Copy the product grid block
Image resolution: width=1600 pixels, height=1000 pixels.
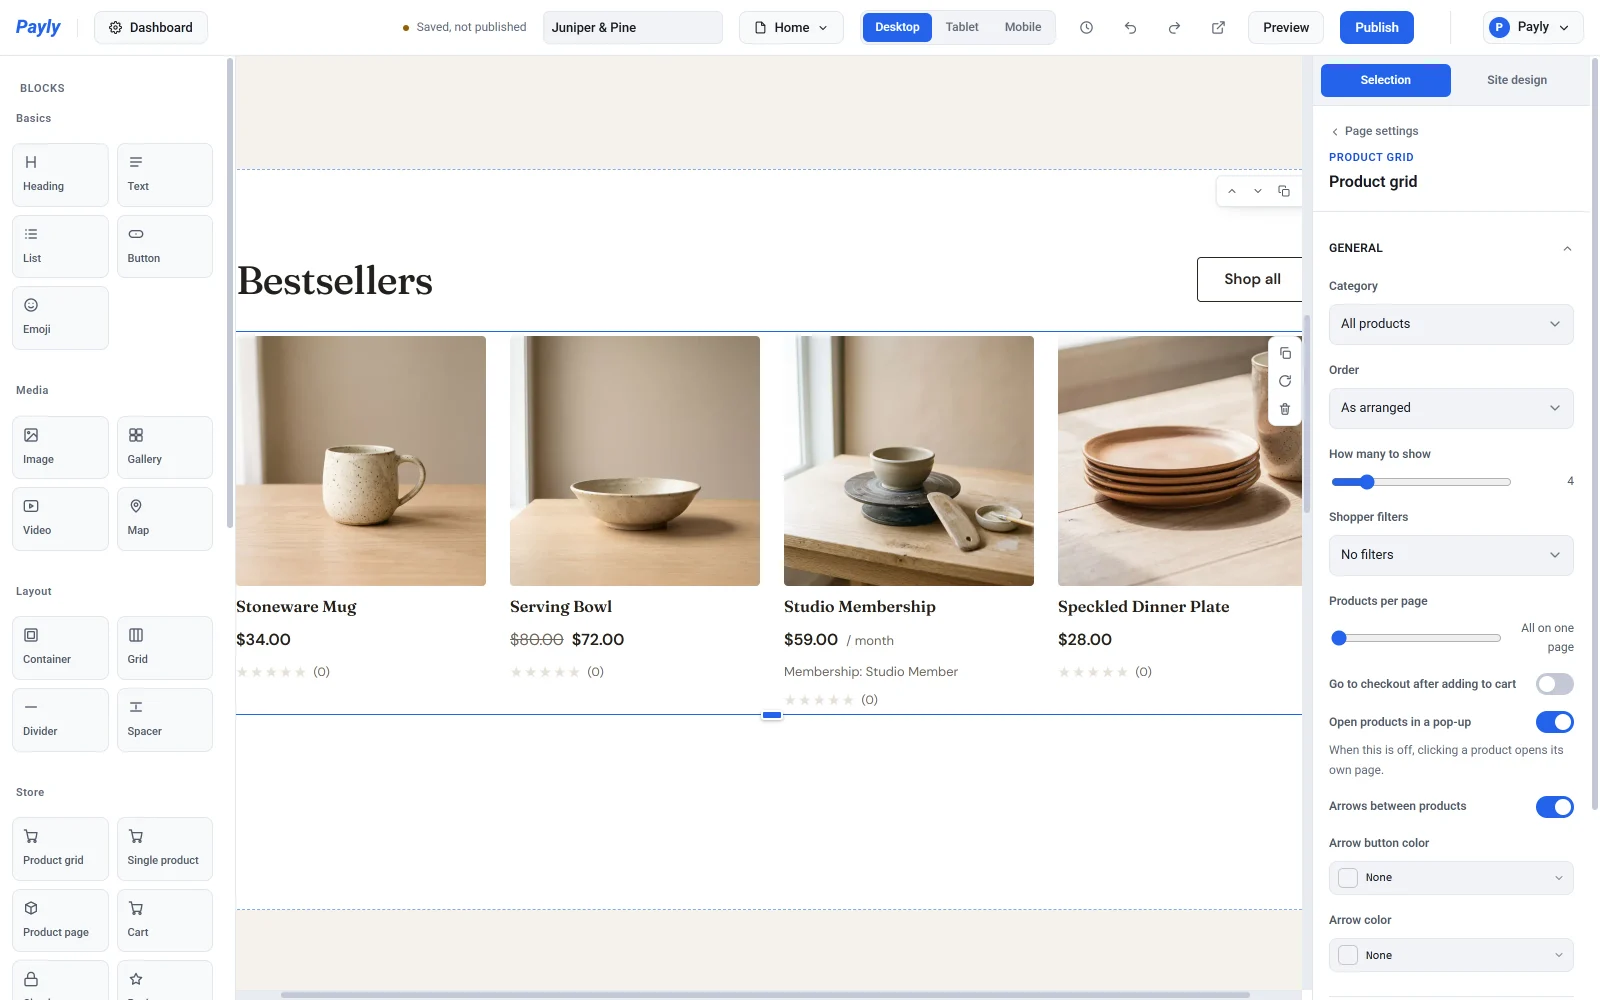point(1285,353)
